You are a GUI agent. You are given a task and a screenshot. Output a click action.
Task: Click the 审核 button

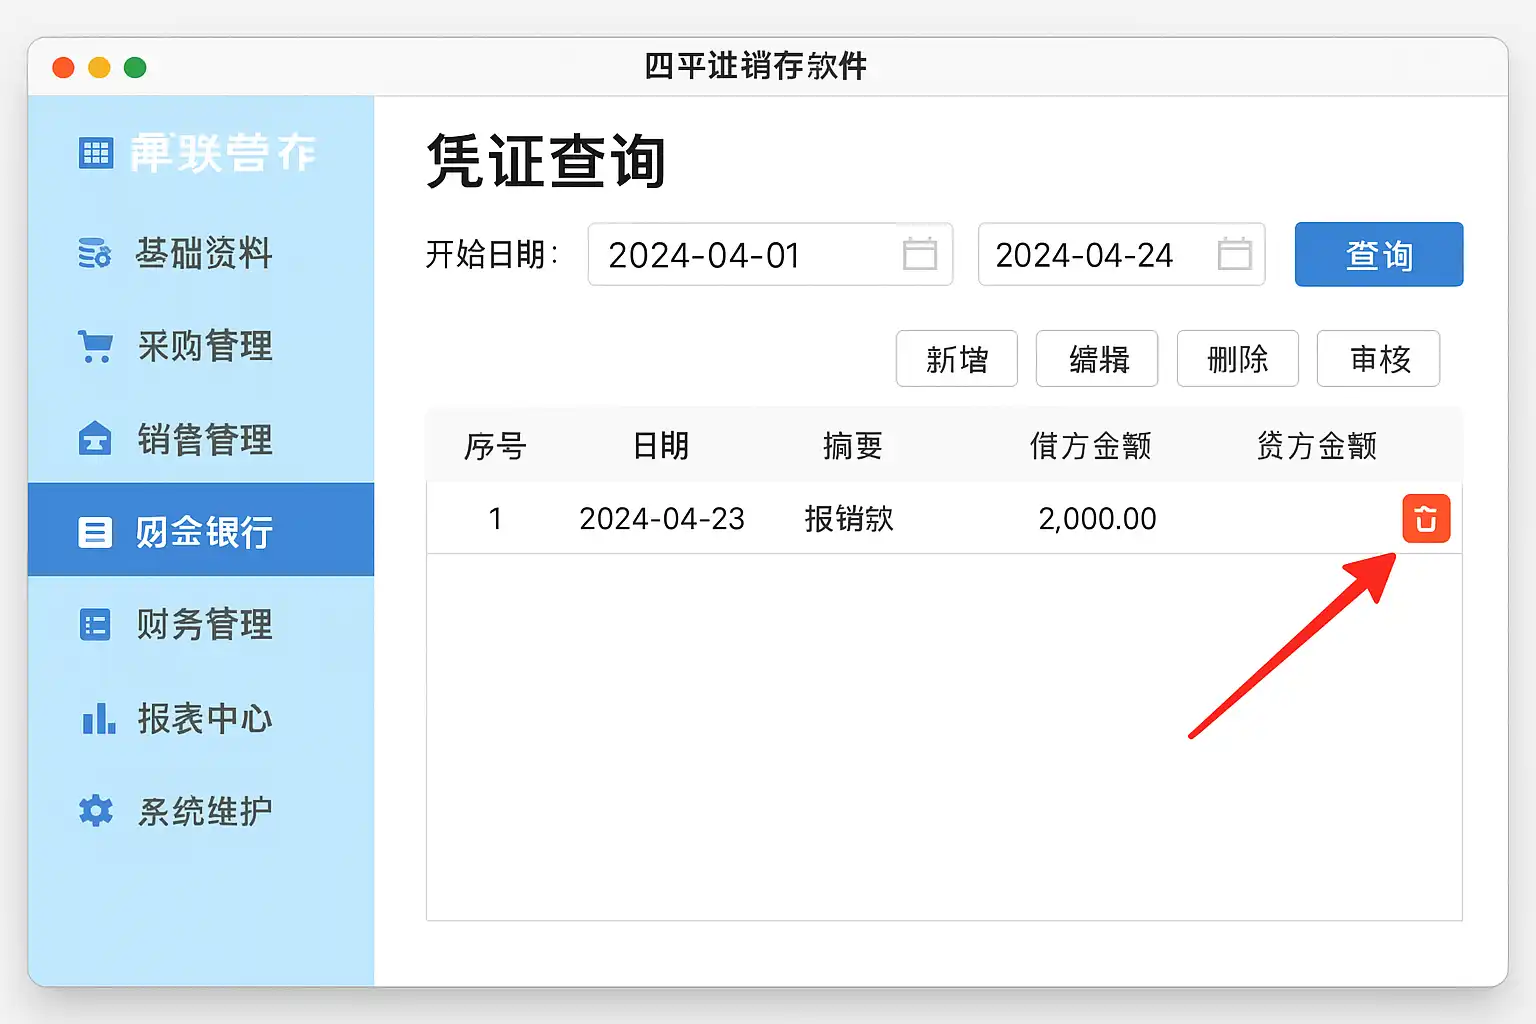(1378, 359)
